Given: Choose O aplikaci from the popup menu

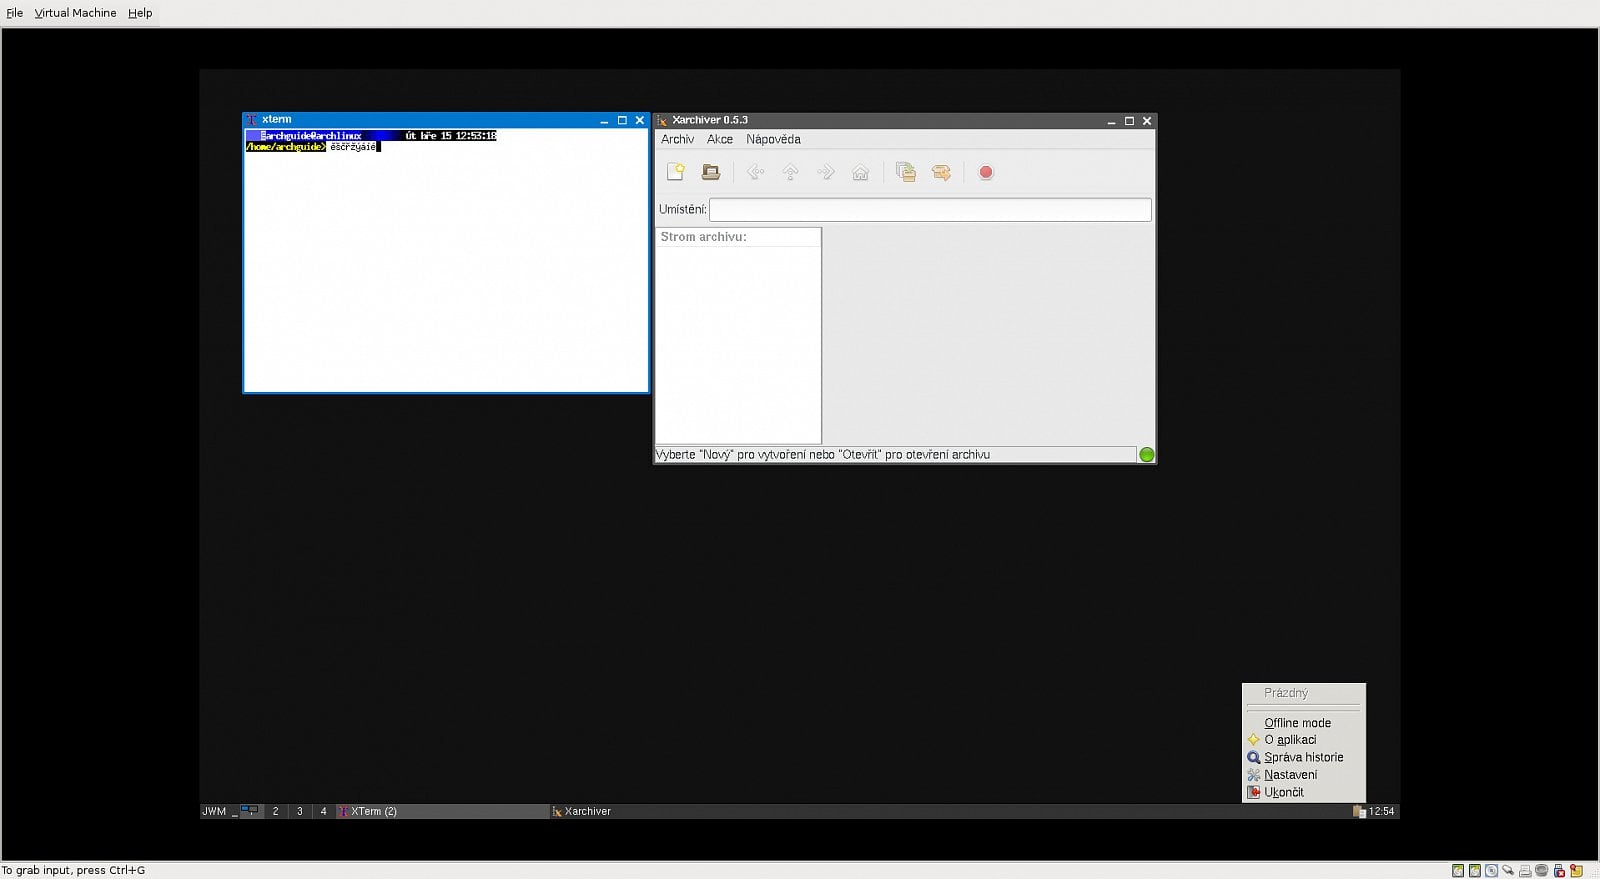Looking at the screenshot, I should (1304, 740).
